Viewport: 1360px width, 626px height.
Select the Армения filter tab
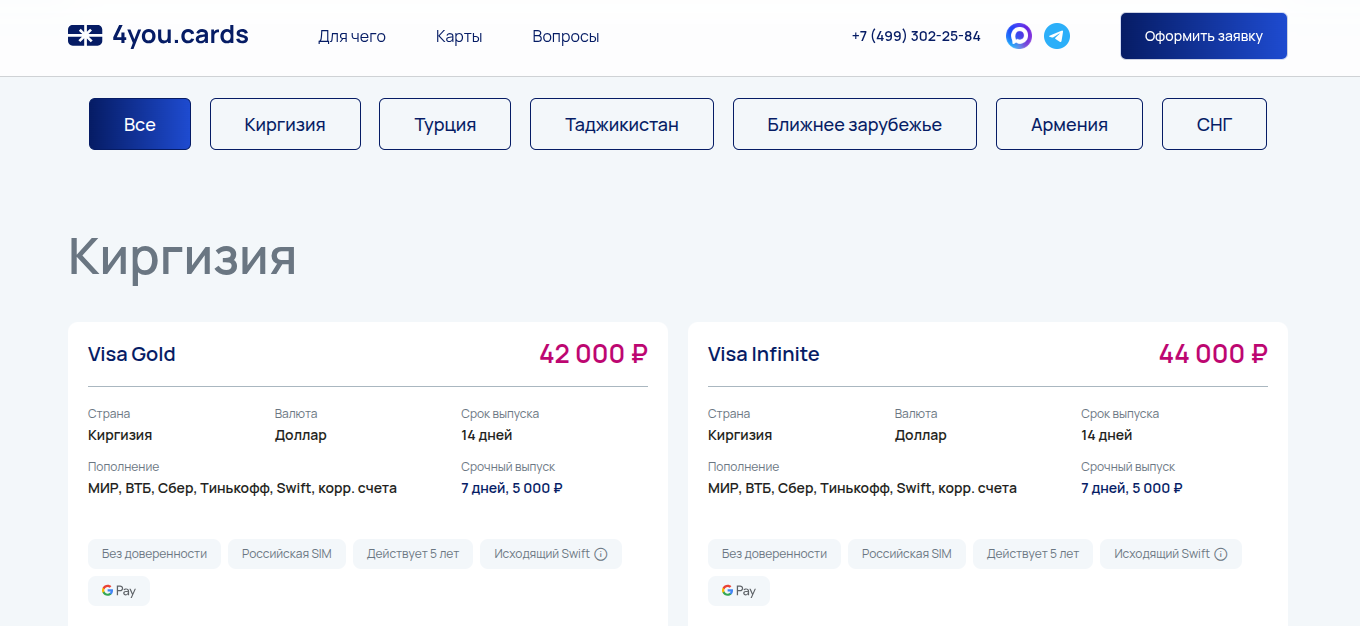click(x=1069, y=124)
